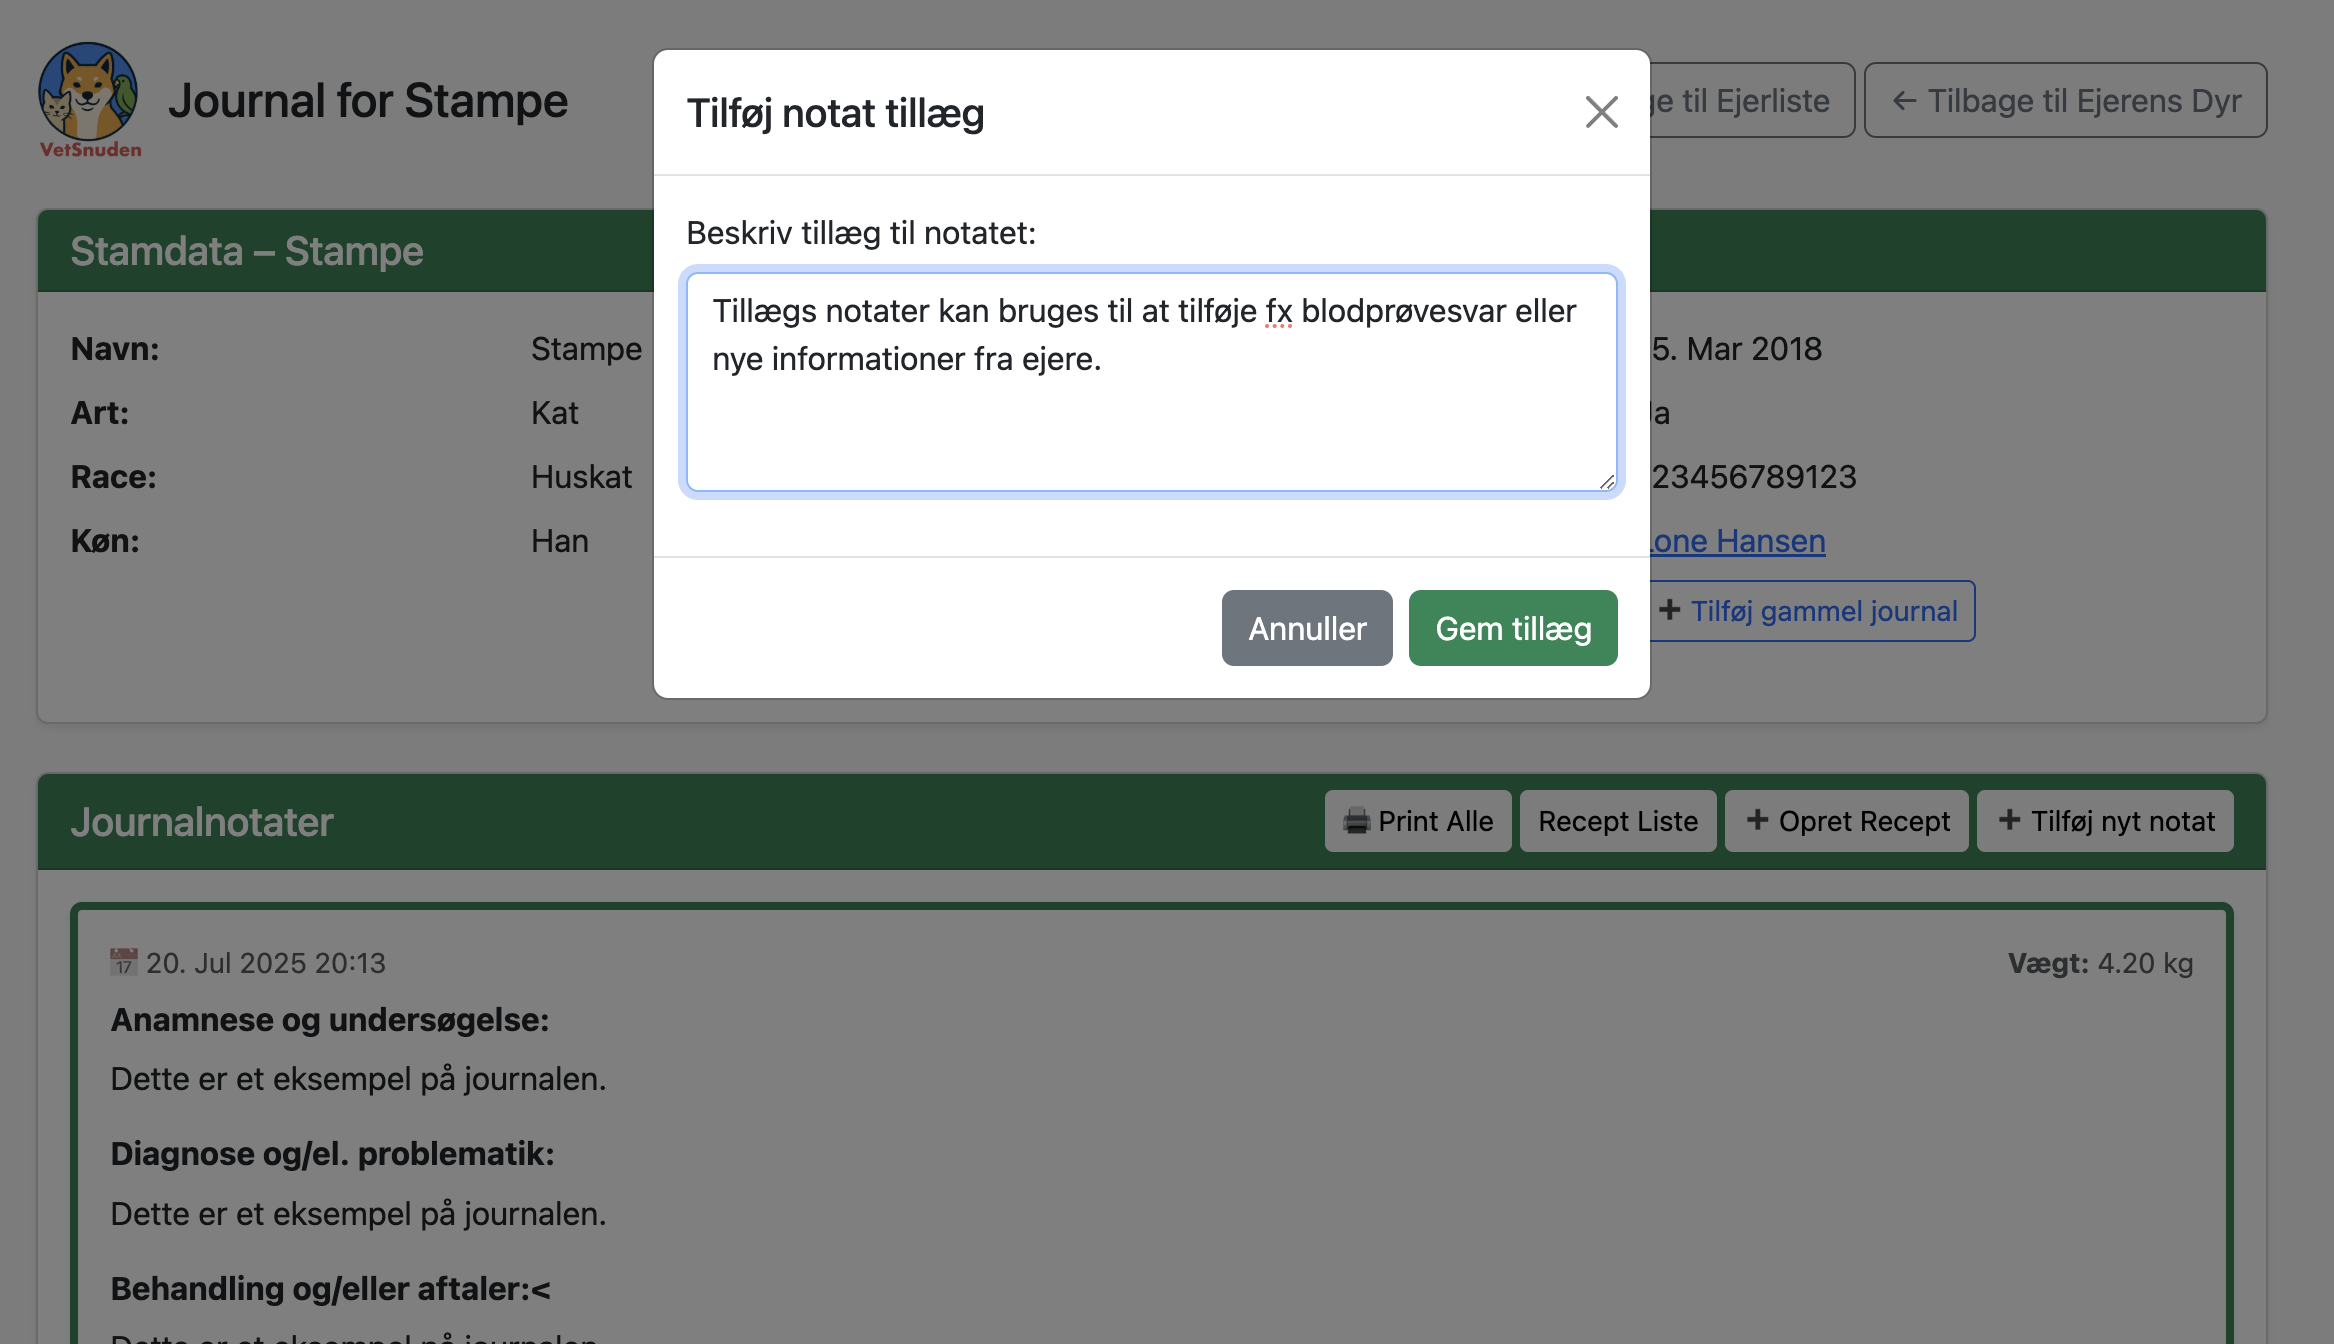
Task: Click Annuller to cancel the note addendum
Action: coord(1306,628)
